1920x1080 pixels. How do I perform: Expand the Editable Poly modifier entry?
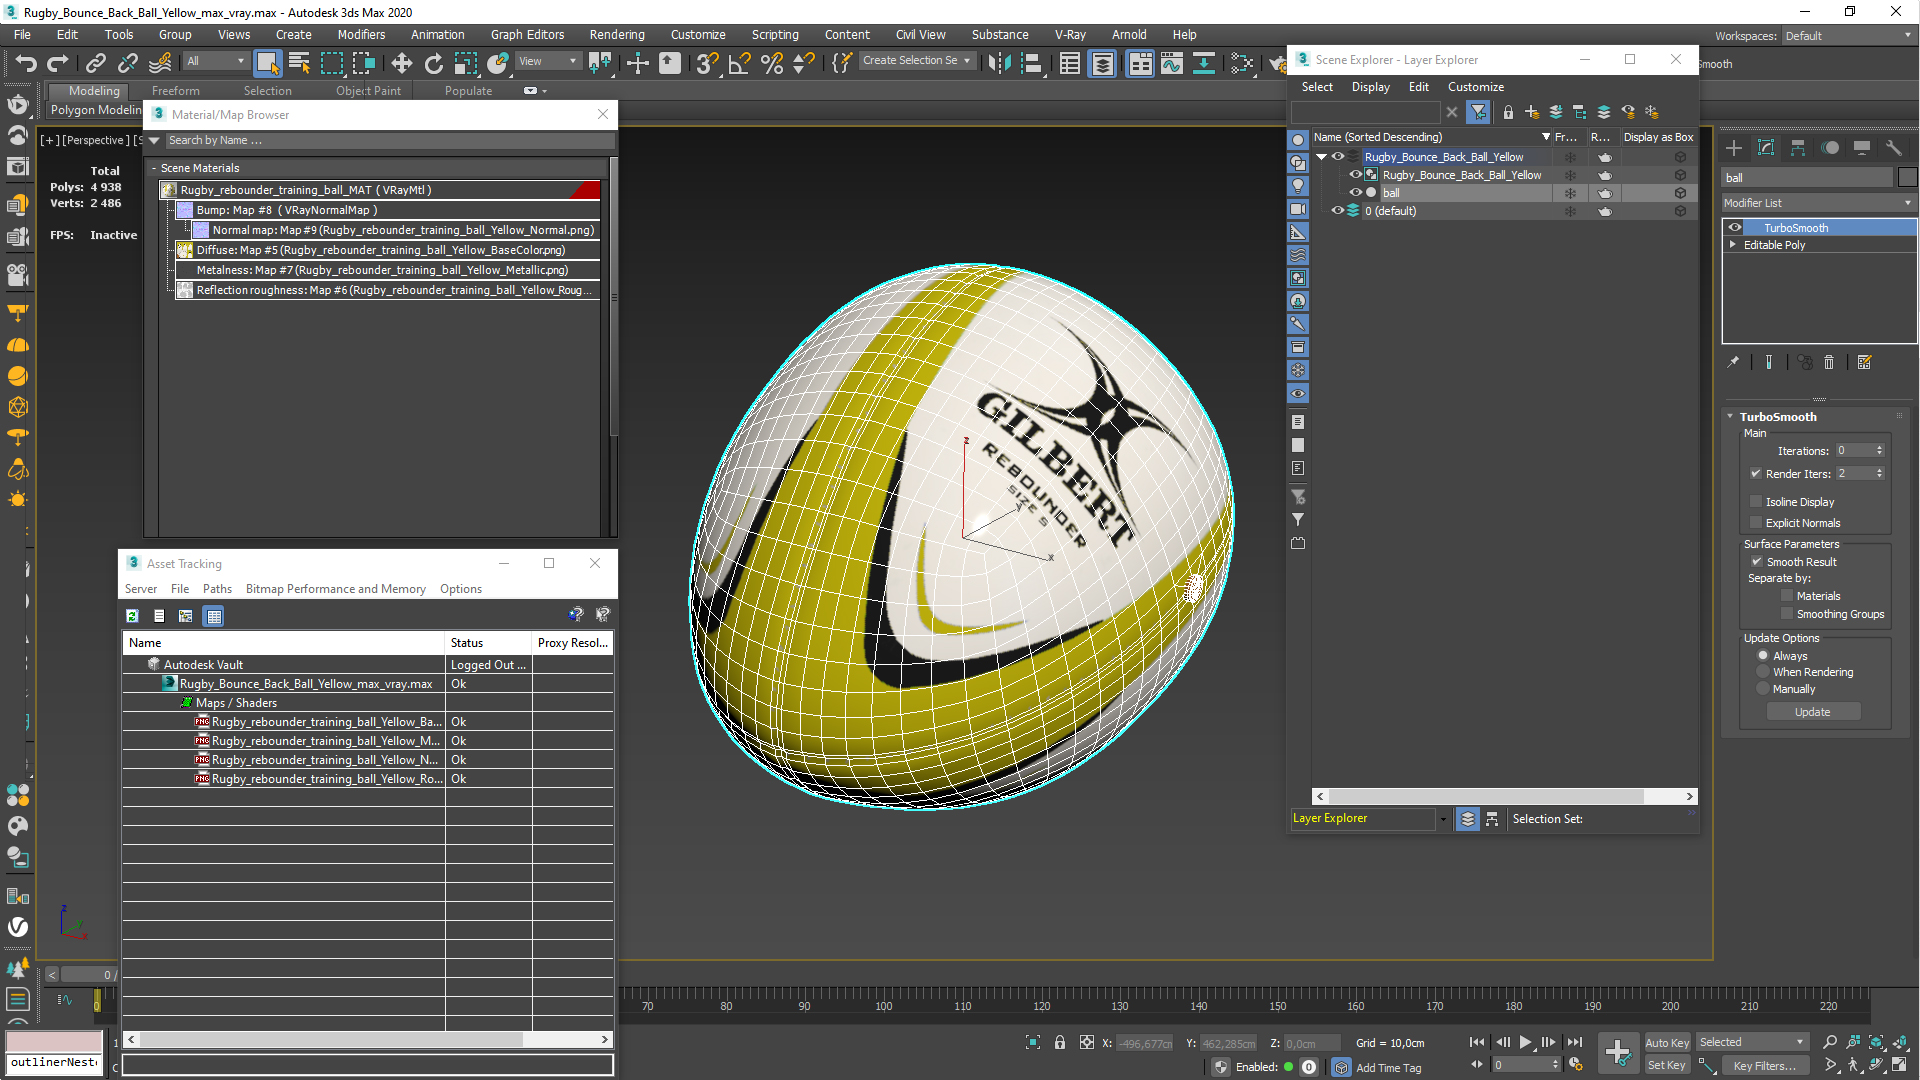tap(1733, 245)
